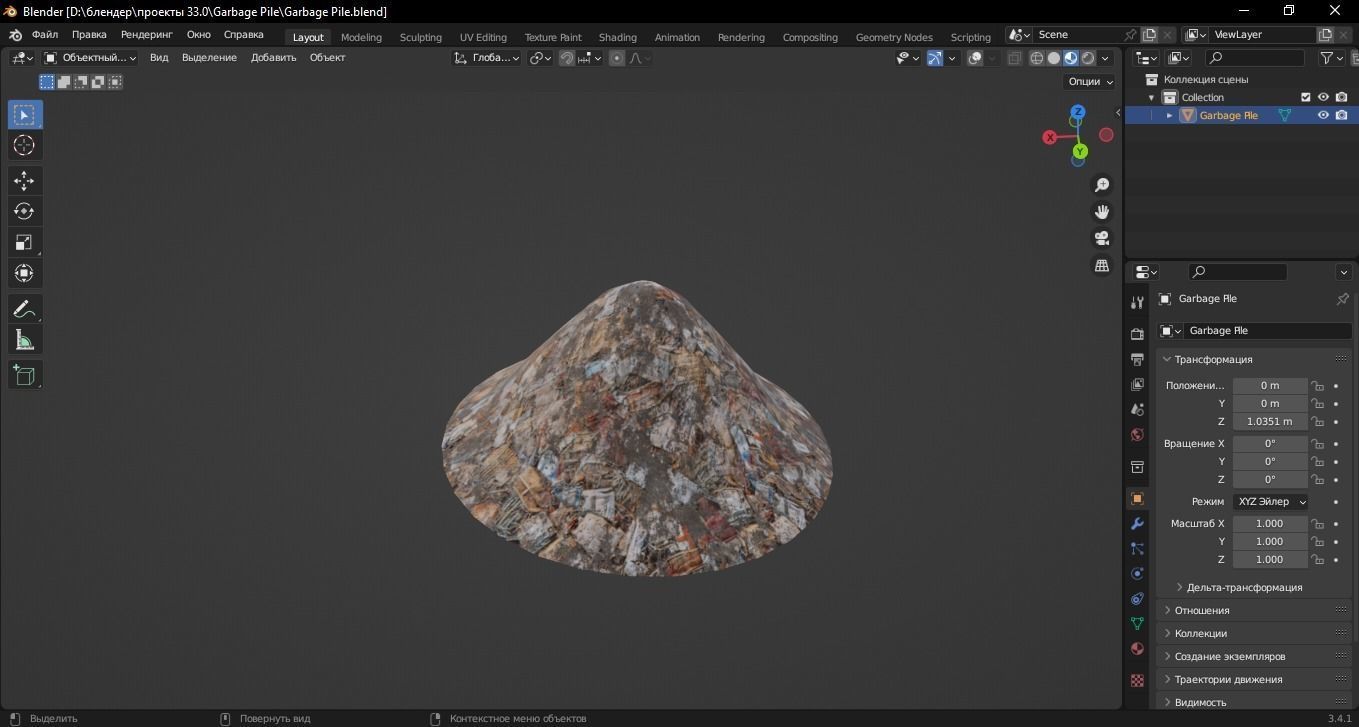This screenshot has height=727, width=1359.
Task: Select the Rotate tool
Action: [x=24, y=211]
